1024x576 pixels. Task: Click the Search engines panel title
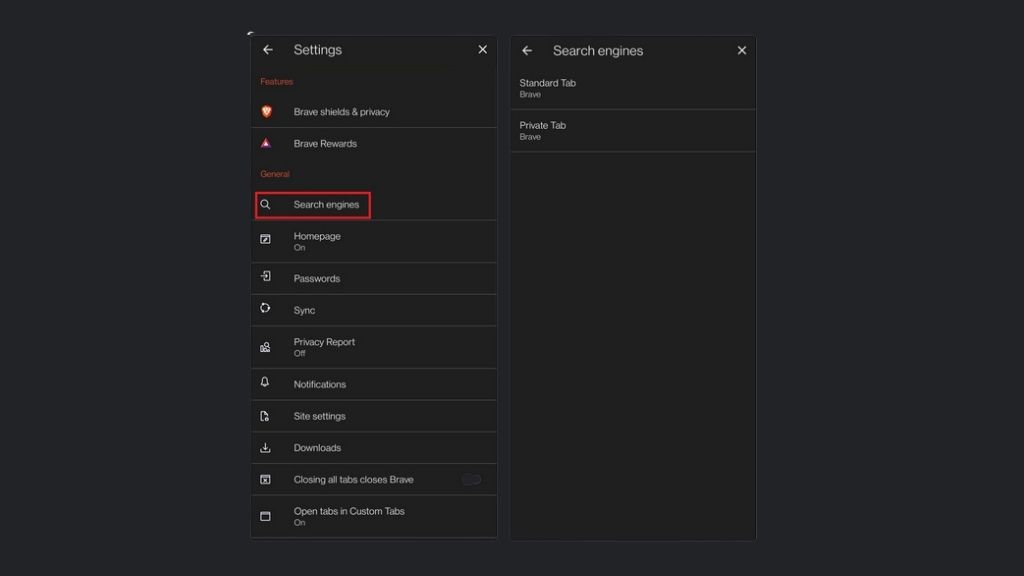tap(598, 50)
